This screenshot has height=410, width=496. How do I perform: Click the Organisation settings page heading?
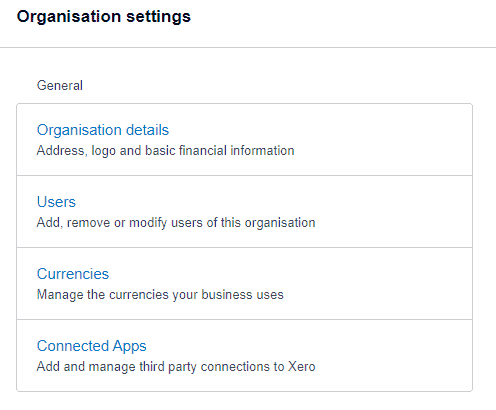pos(104,17)
